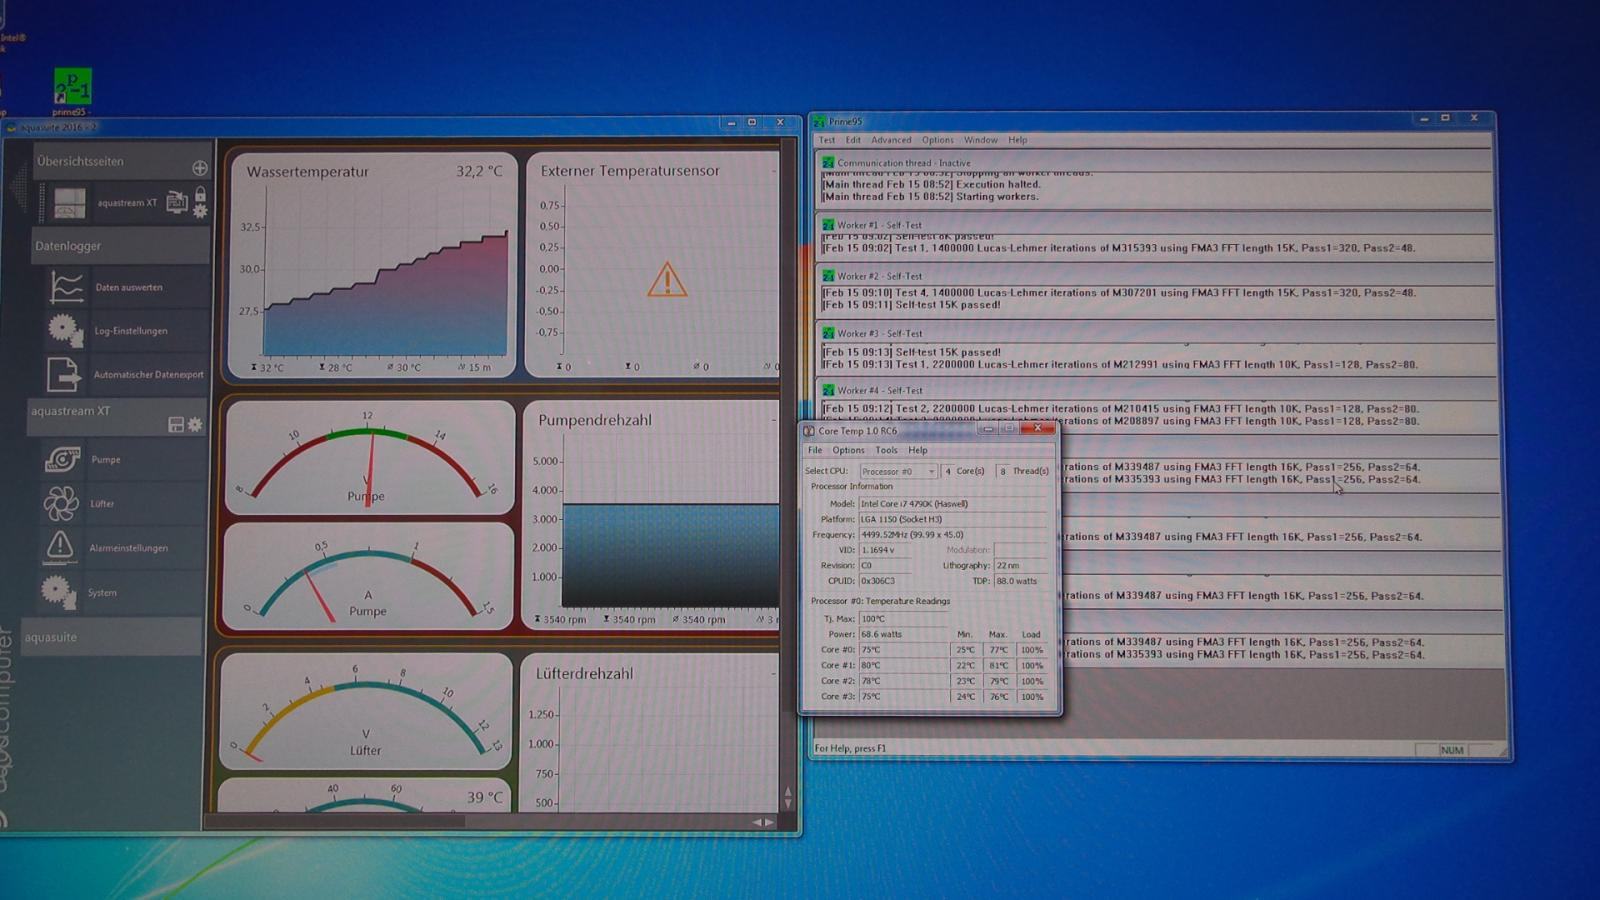Click the Prime95 window maximize button

pyautogui.click(x=1445, y=118)
